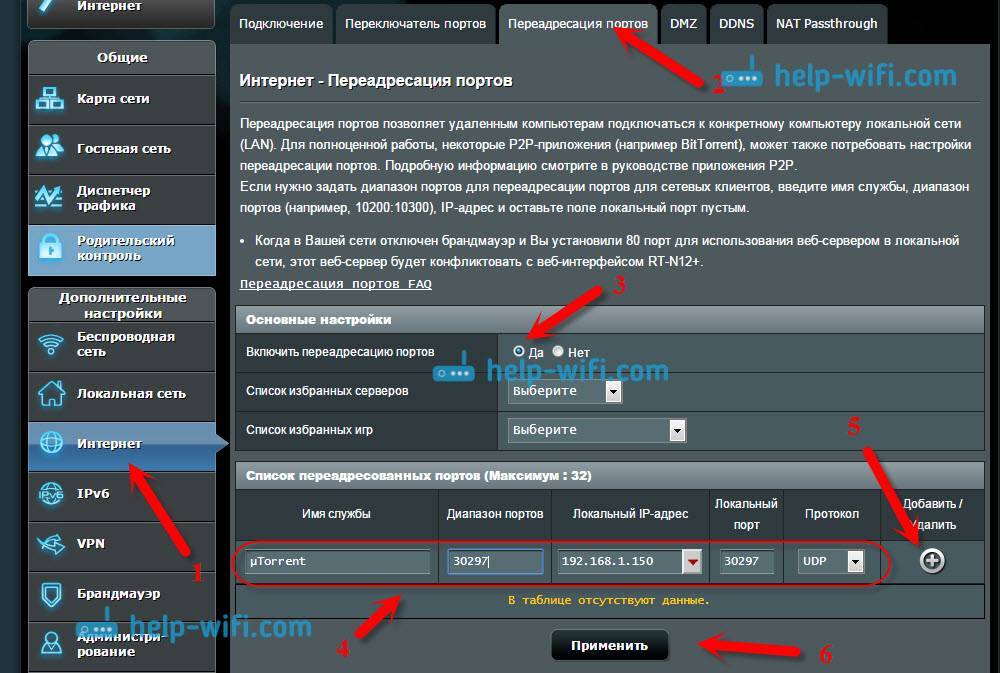This screenshot has height=673, width=1000.
Task: Click the Локальный порт input field
Action: point(746,561)
